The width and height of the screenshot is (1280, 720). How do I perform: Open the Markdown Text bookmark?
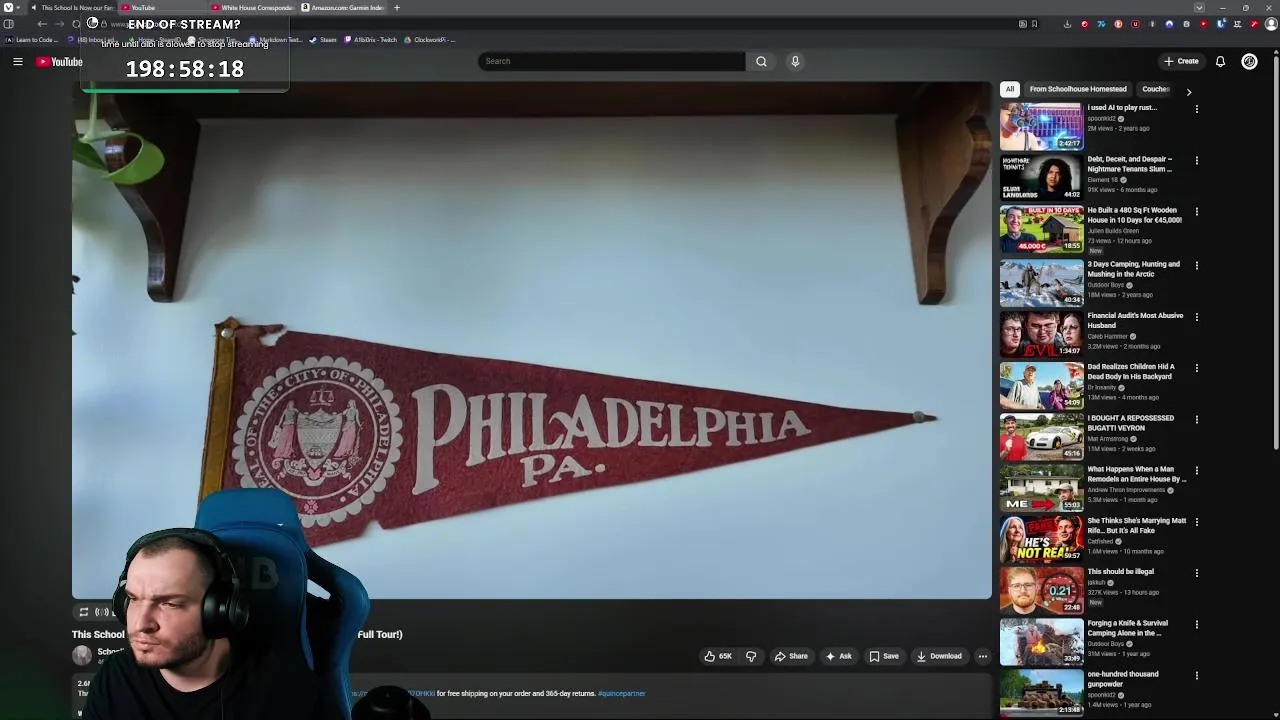(x=275, y=40)
